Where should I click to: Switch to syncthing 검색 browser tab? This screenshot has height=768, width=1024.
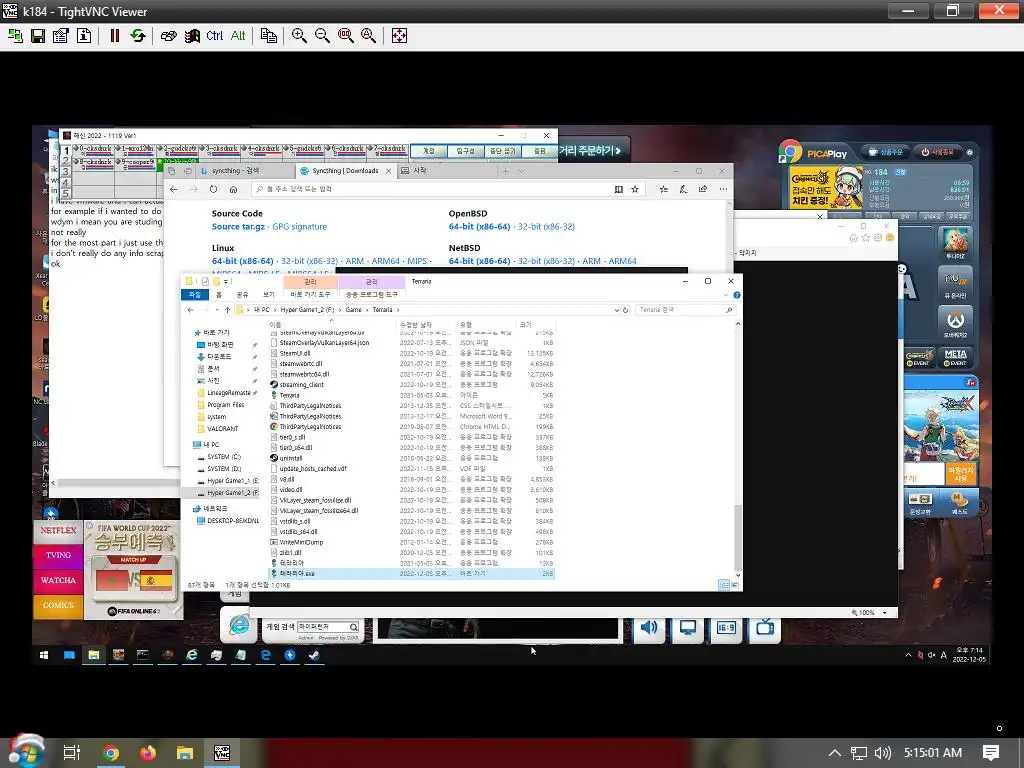point(235,171)
